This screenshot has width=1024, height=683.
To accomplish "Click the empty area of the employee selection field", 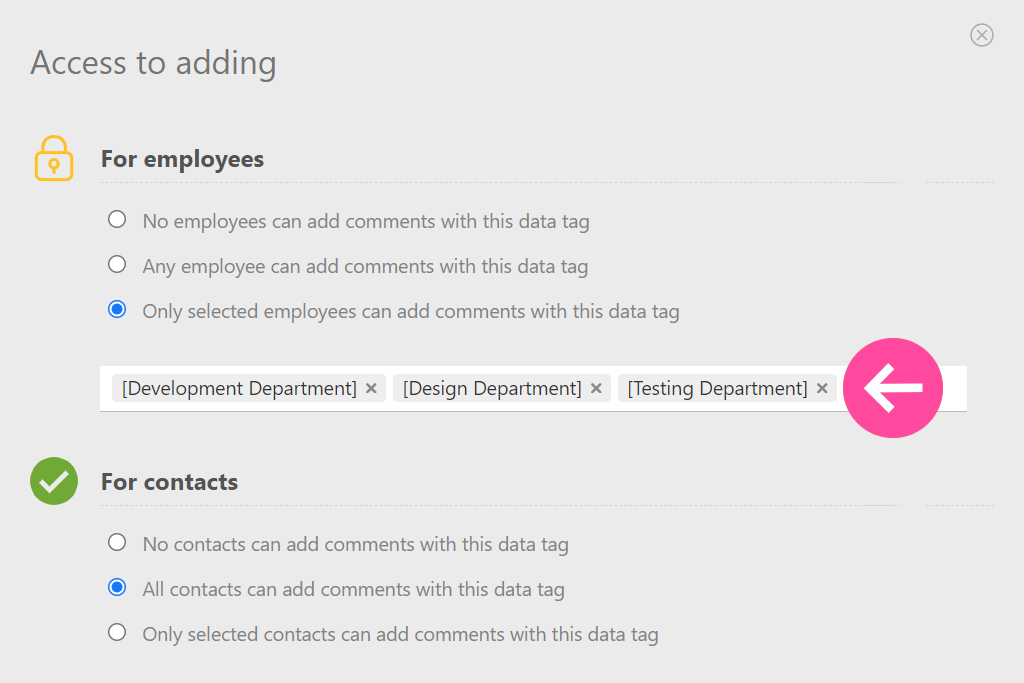I will (953, 389).
